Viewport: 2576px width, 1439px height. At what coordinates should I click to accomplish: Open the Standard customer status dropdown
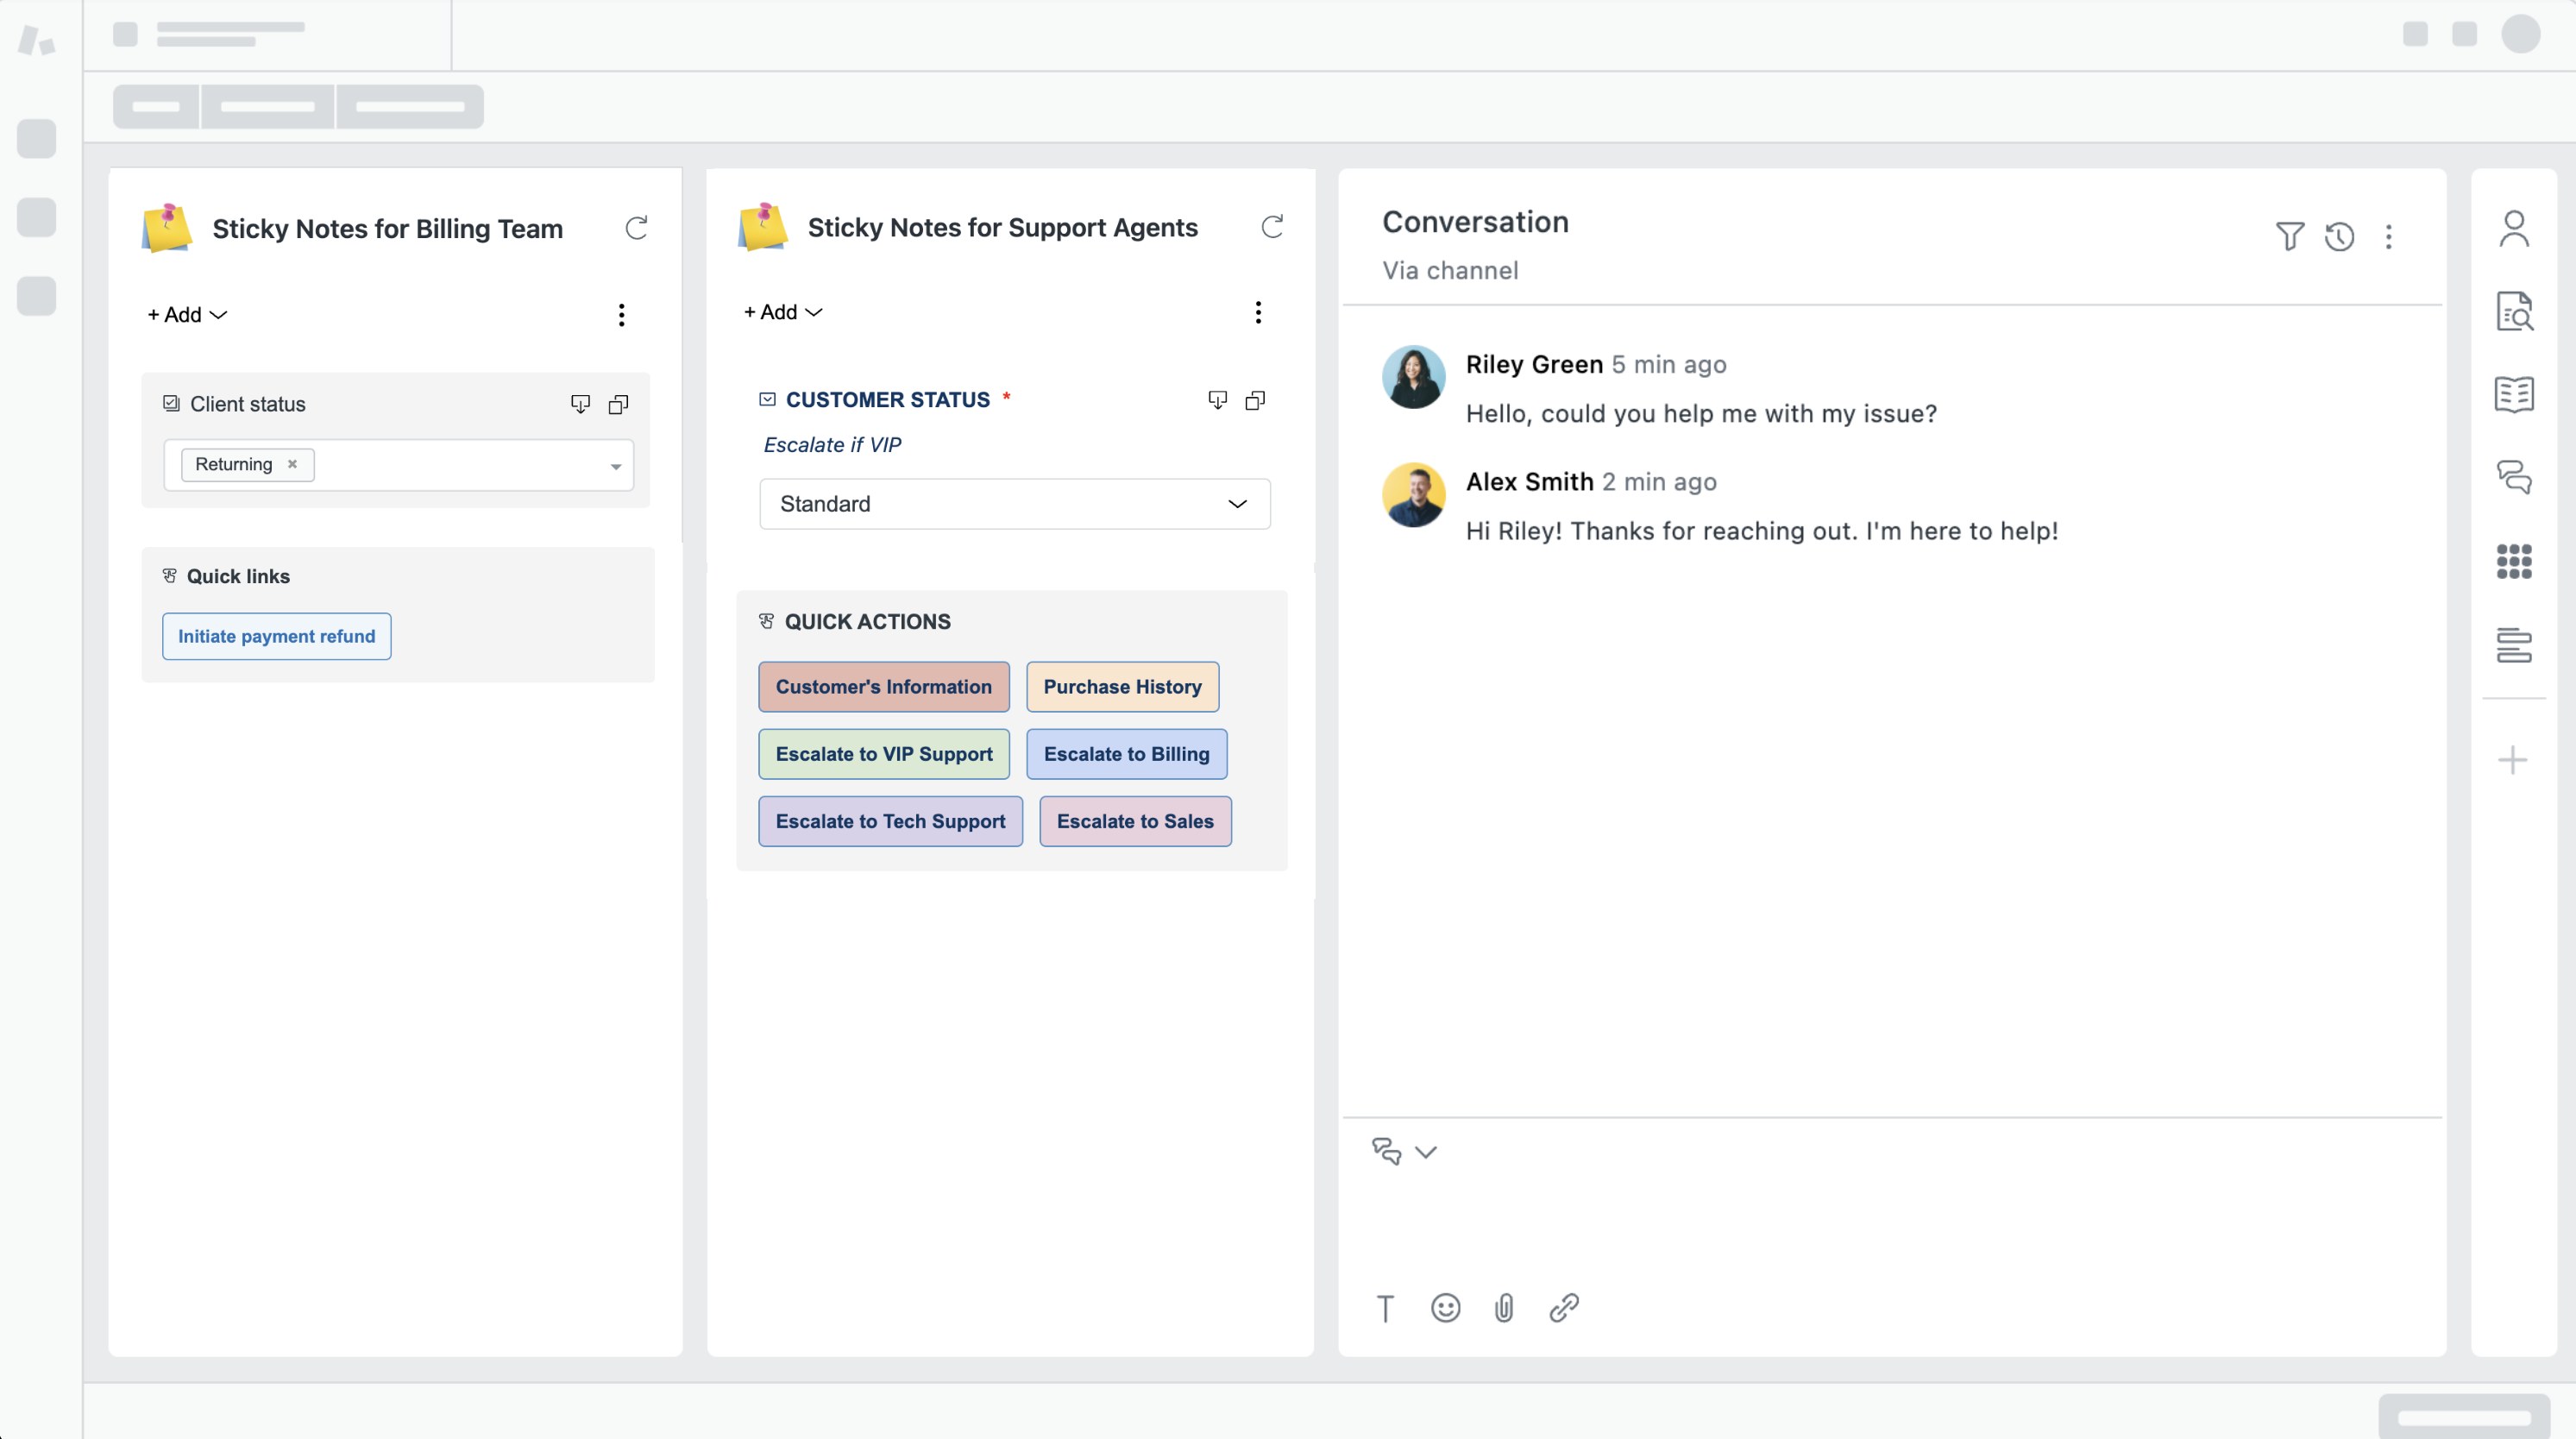[1015, 504]
